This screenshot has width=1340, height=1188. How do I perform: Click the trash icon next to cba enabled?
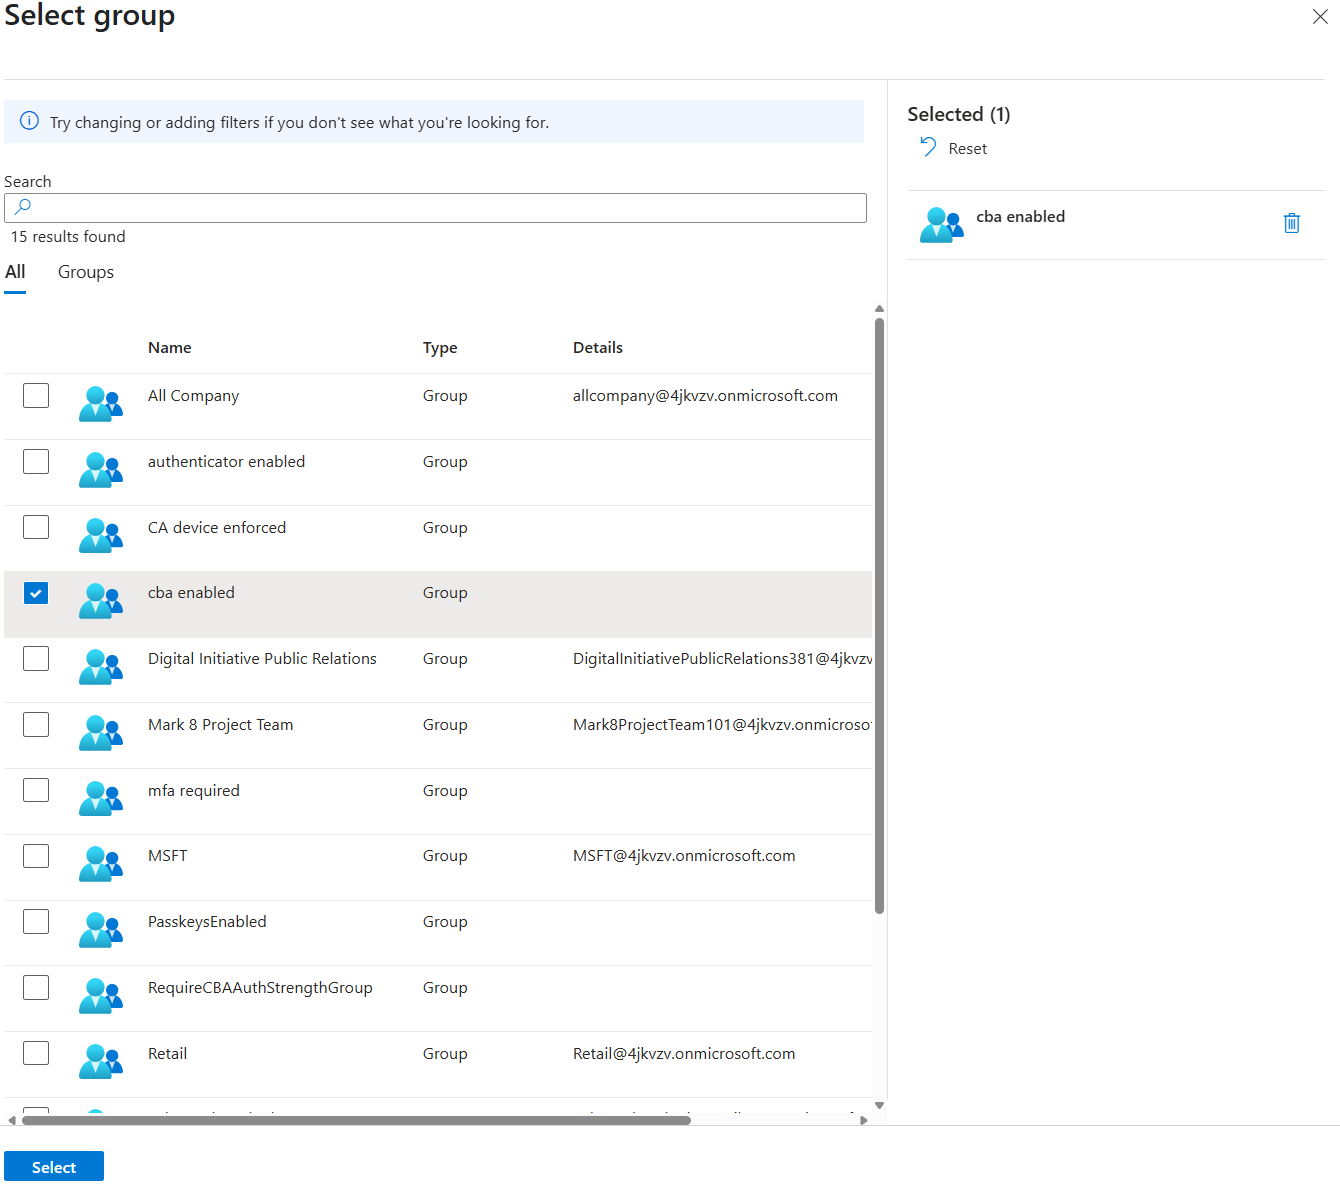click(1291, 223)
